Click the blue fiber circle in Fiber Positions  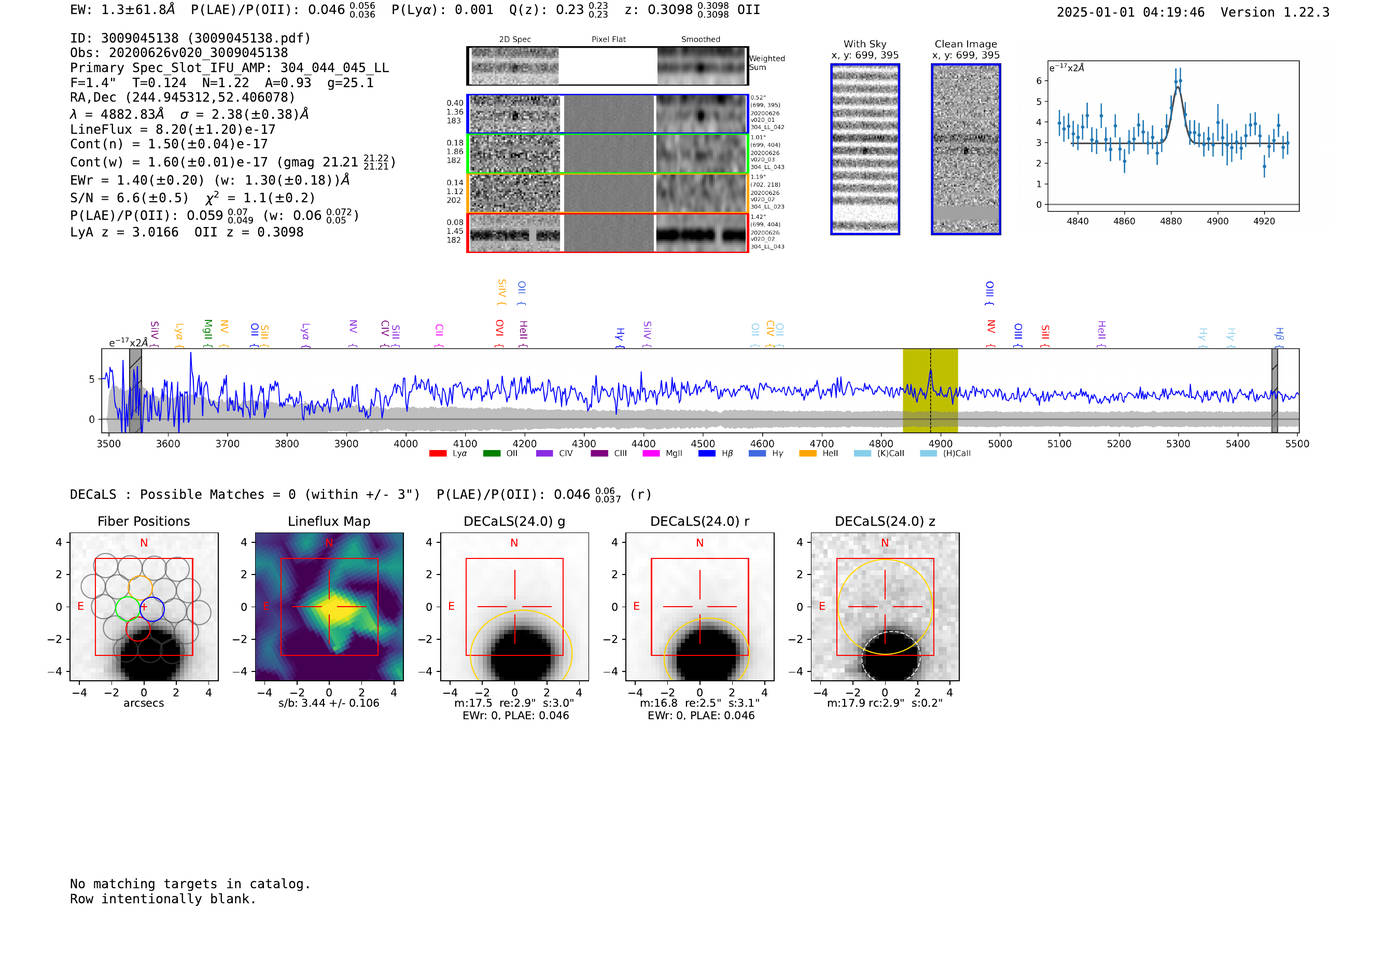[x=152, y=607]
